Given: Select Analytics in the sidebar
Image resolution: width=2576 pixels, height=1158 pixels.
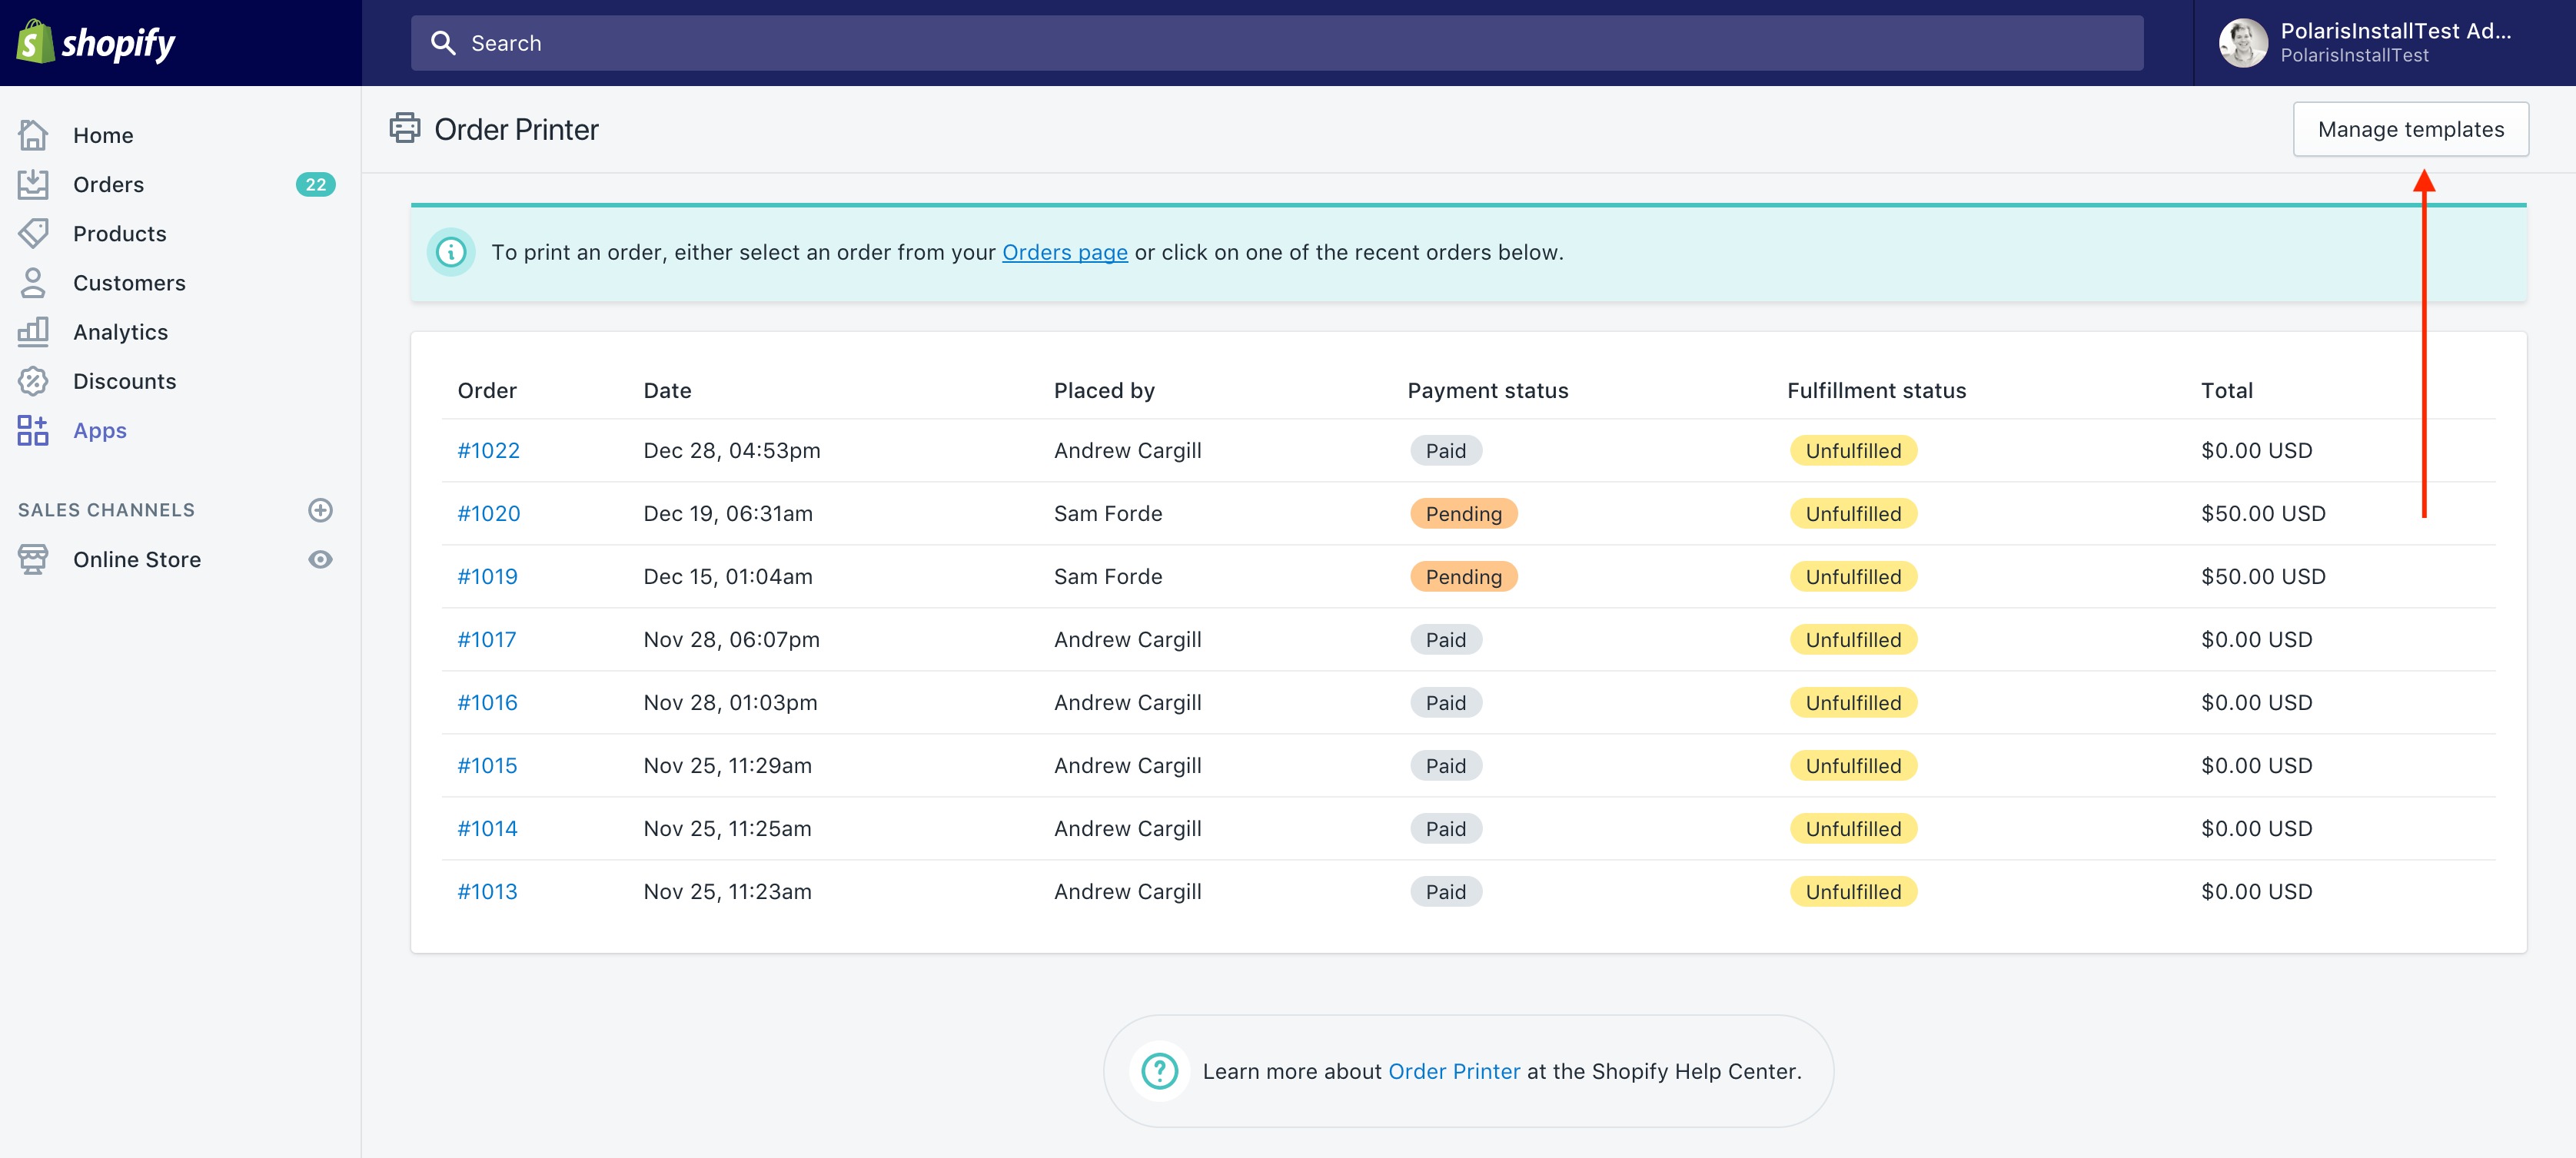Looking at the screenshot, I should pyautogui.click(x=120, y=332).
